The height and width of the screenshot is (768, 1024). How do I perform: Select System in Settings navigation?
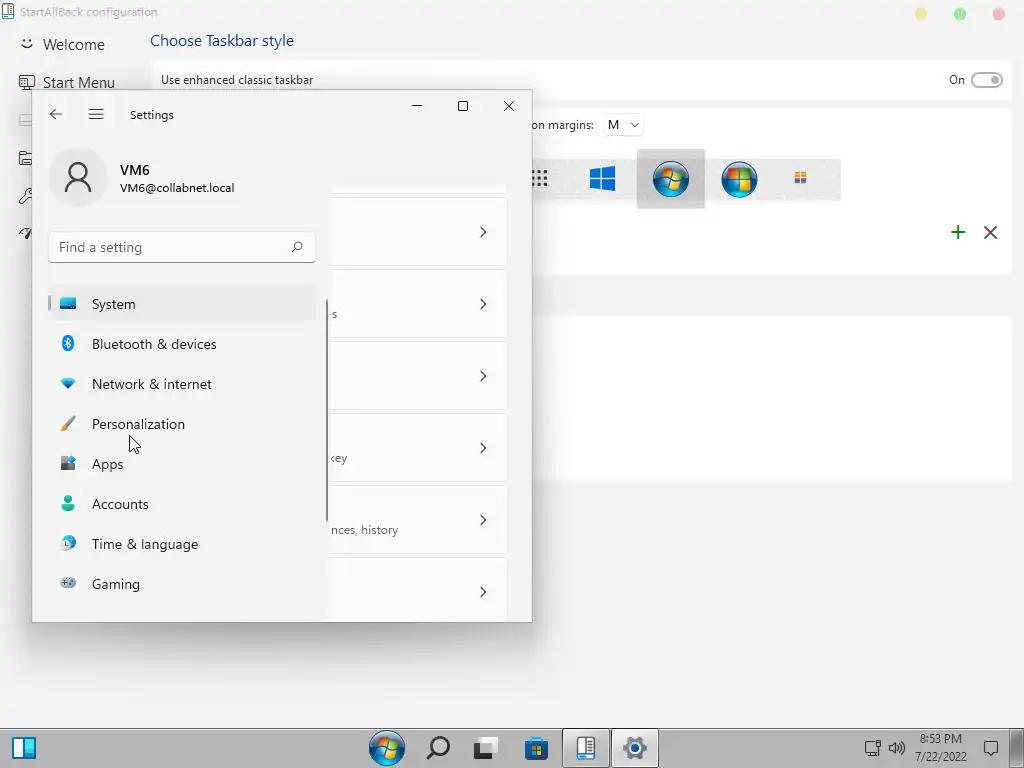(182, 304)
